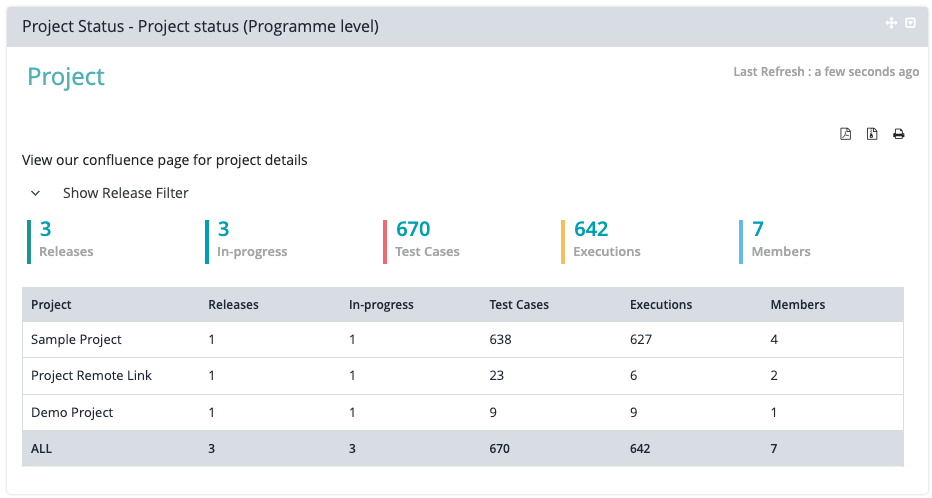The height and width of the screenshot is (498, 932).
Task: Click the 7 Members summary stat
Action: [x=758, y=230]
